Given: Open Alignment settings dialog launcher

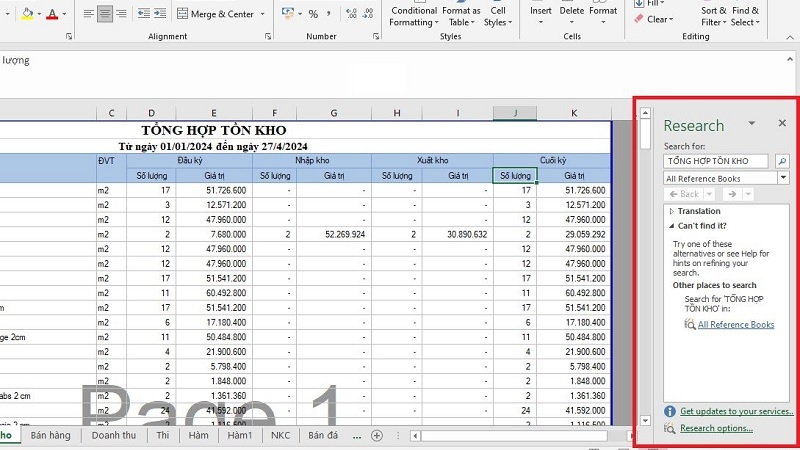Looking at the screenshot, I should pyautogui.click(x=268, y=36).
